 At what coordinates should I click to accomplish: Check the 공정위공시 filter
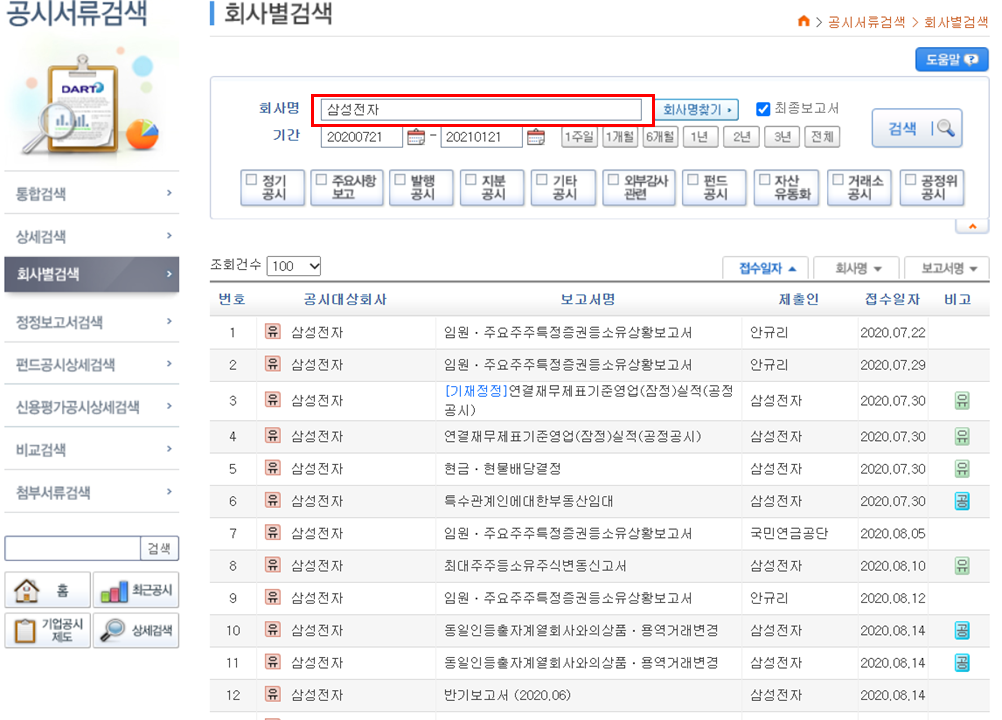(x=911, y=180)
